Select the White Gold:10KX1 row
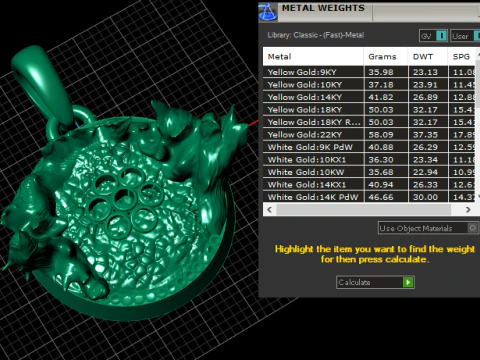Image resolution: width=480 pixels, height=360 pixels. [369, 160]
